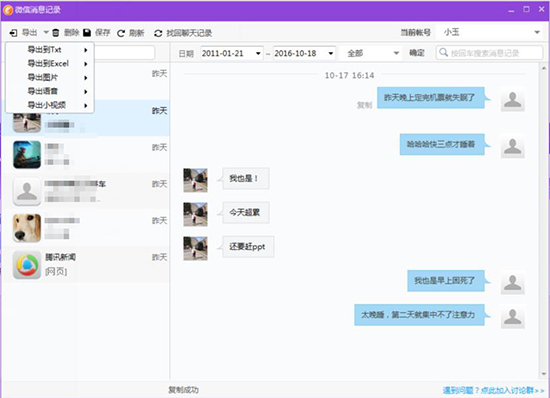Viewport: 550px width, 398px height.
Task: Click the dog avatar contact
Action: [27, 228]
